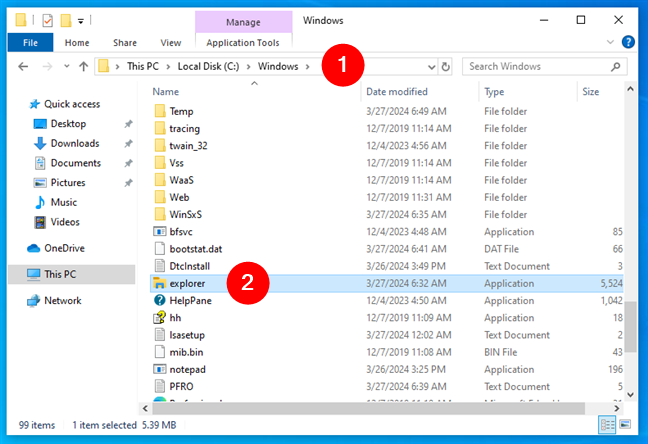The height and width of the screenshot is (444, 648).
Task: Switch to the Home ribbon tab
Action: 77,43
